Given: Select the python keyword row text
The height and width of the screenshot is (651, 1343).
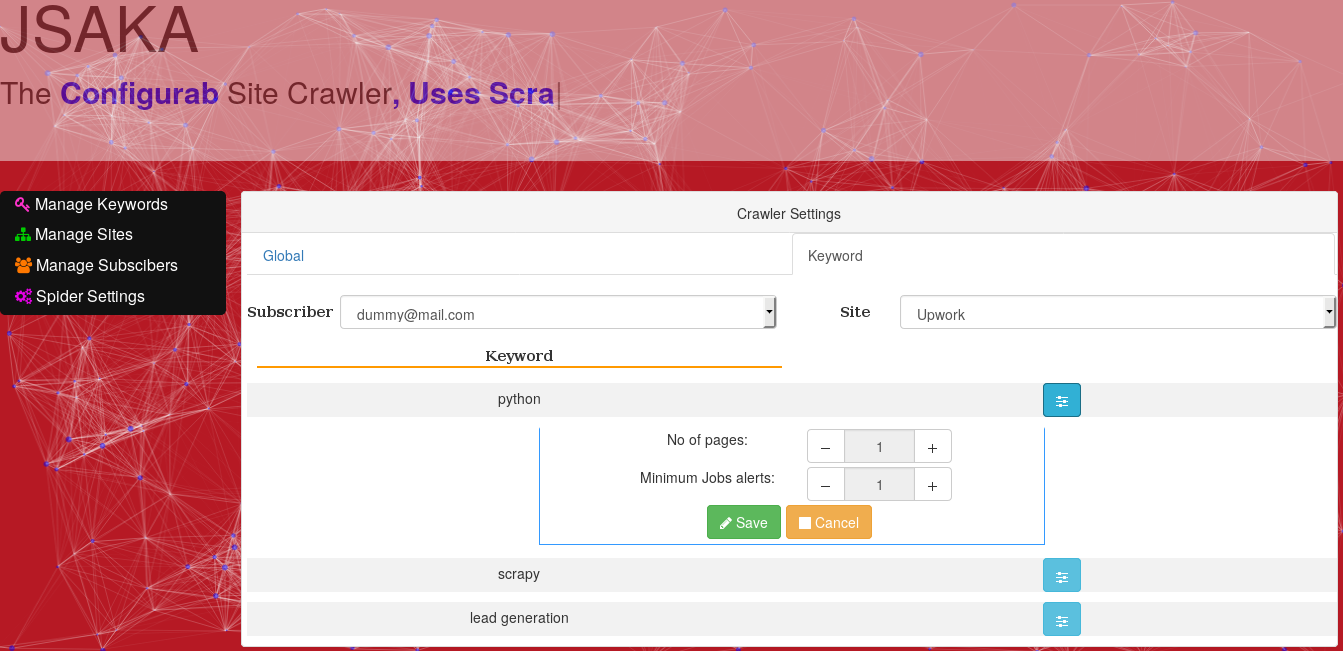Looking at the screenshot, I should [x=519, y=399].
